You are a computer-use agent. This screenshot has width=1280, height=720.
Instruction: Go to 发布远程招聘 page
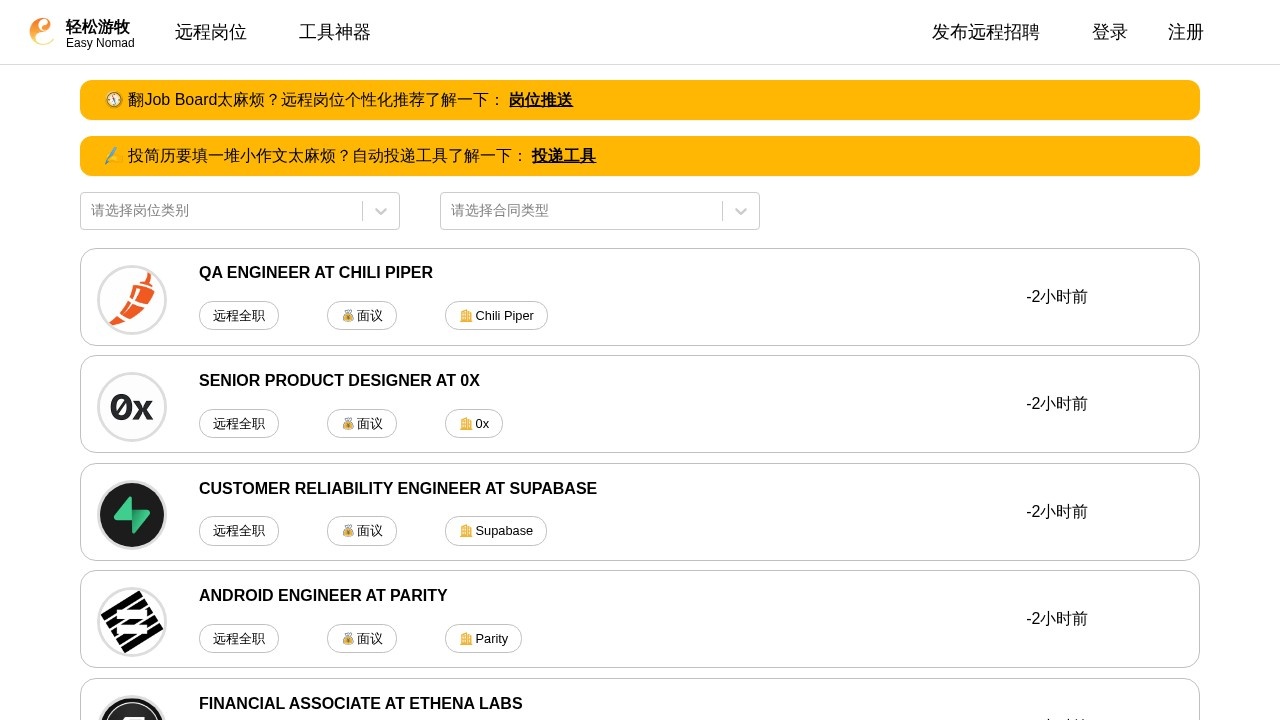(986, 32)
